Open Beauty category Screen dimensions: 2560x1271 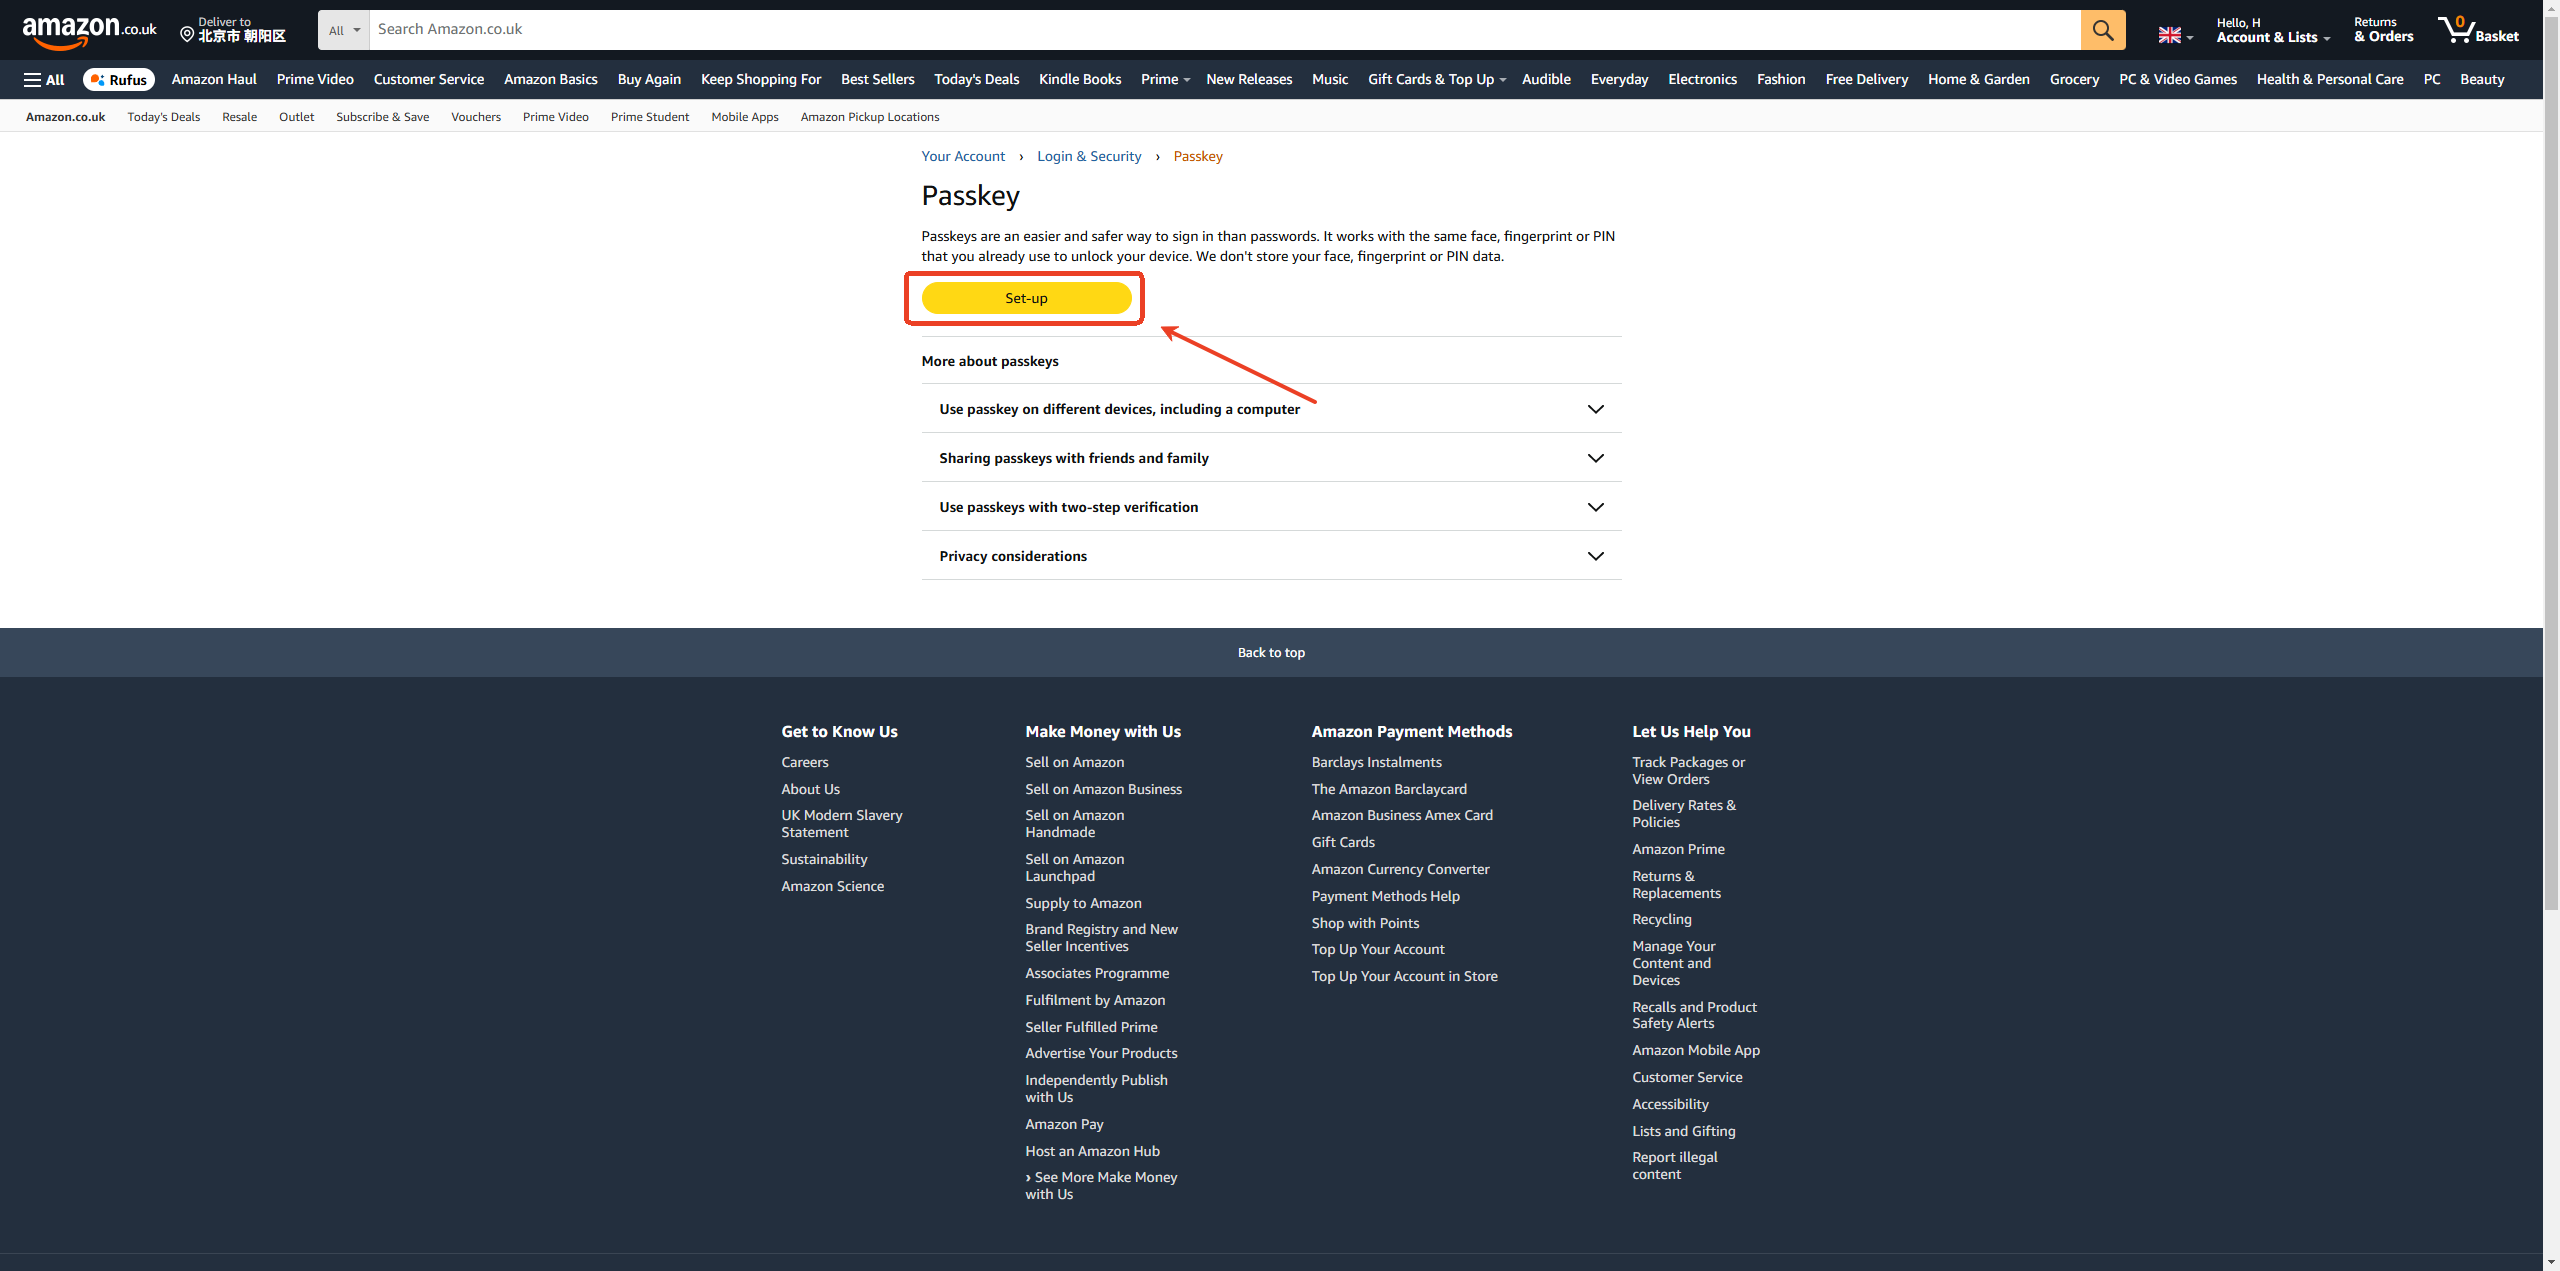pyautogui.click(x=2482, y=80)
